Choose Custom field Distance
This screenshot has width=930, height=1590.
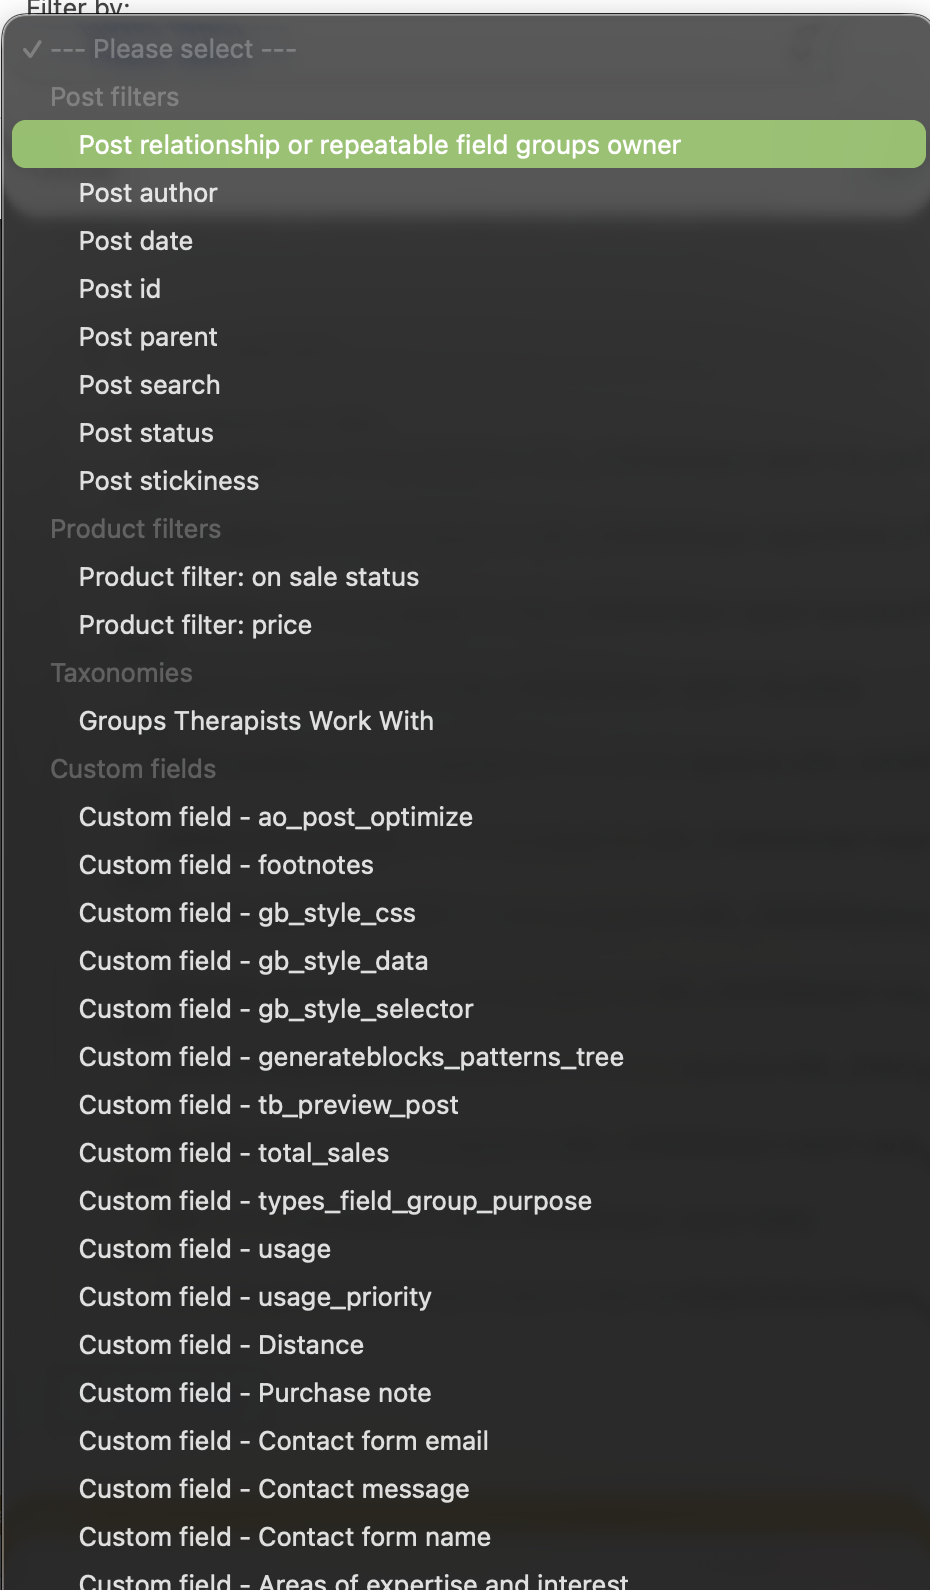(x=221, y=1345)
